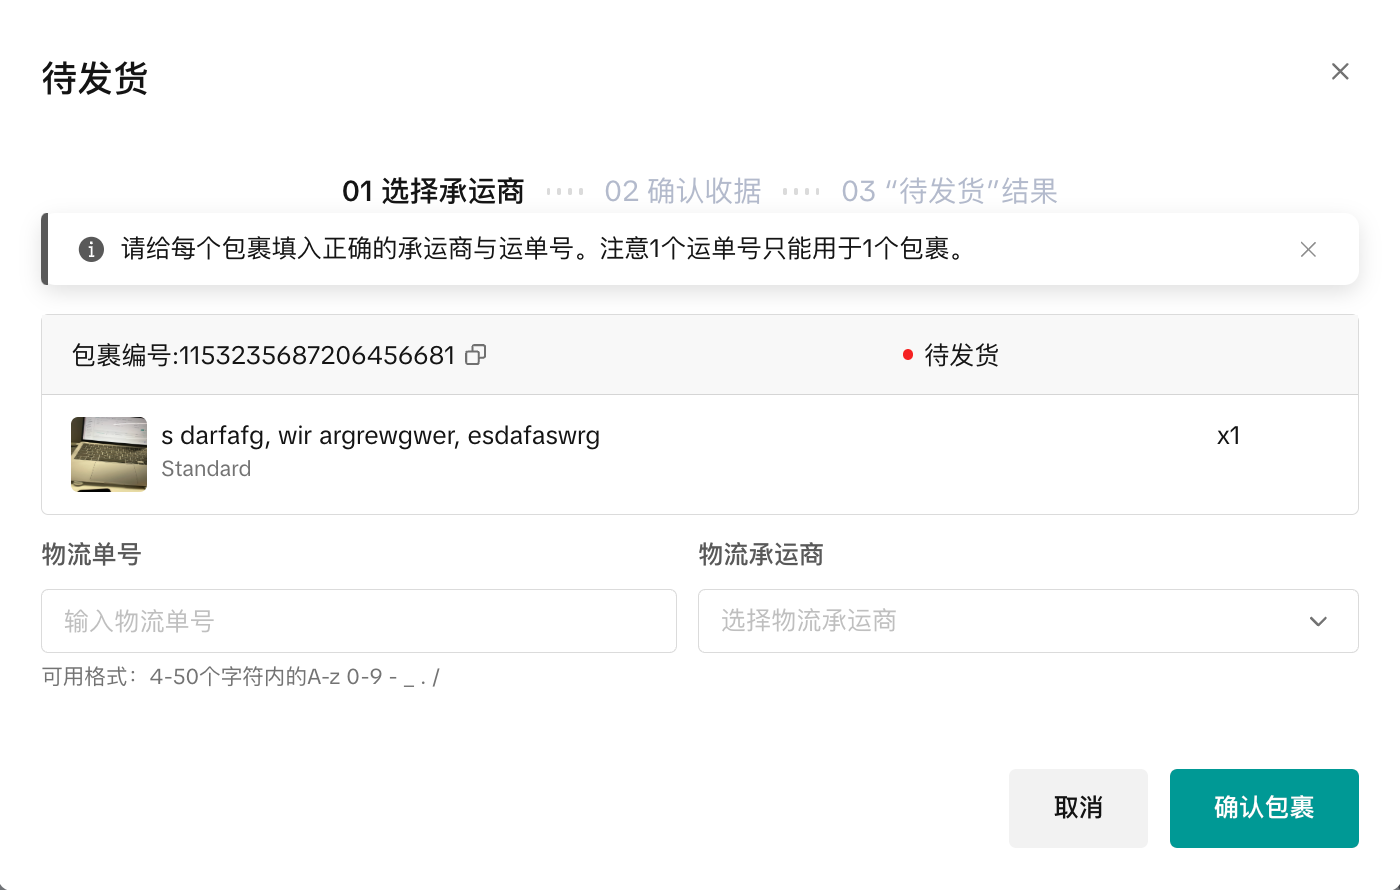This screenshot has width=1400, height=890.
Task: Click the 可用格式 format hint text
Action: pyautogui.click(x=240, y=677)
